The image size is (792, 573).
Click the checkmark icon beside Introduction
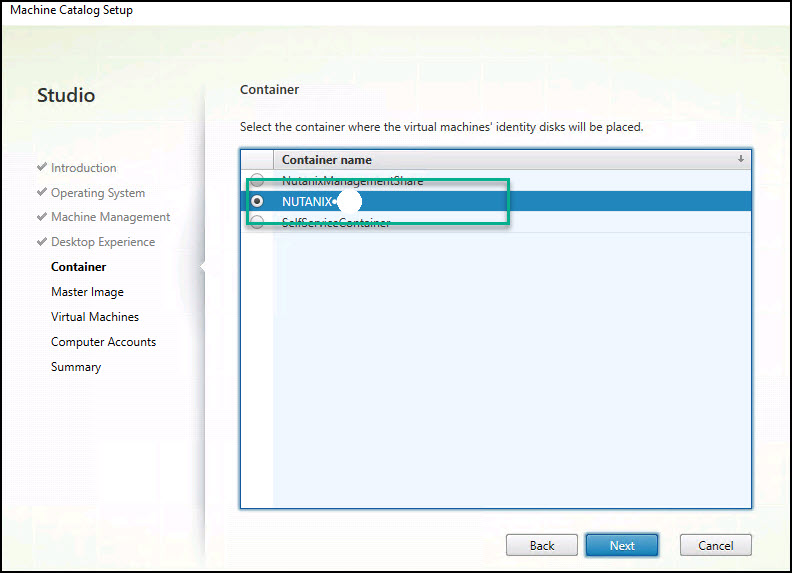click(x=42, y=168)
